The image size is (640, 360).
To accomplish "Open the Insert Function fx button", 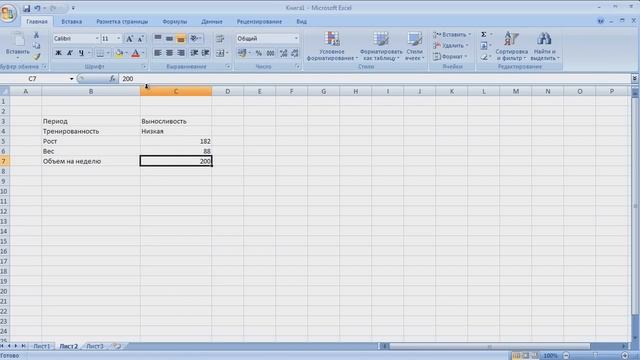I will point(112,79).
